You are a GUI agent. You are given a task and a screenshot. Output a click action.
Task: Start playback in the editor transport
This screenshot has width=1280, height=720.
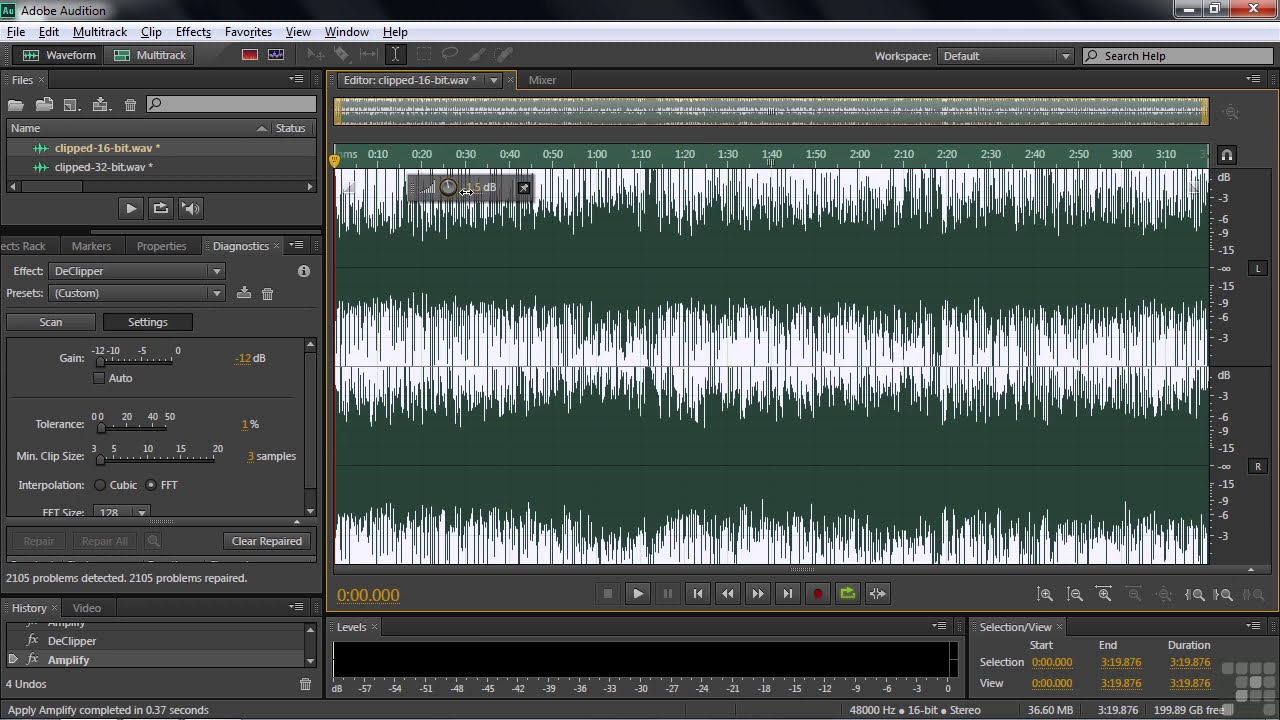point(637,593)
